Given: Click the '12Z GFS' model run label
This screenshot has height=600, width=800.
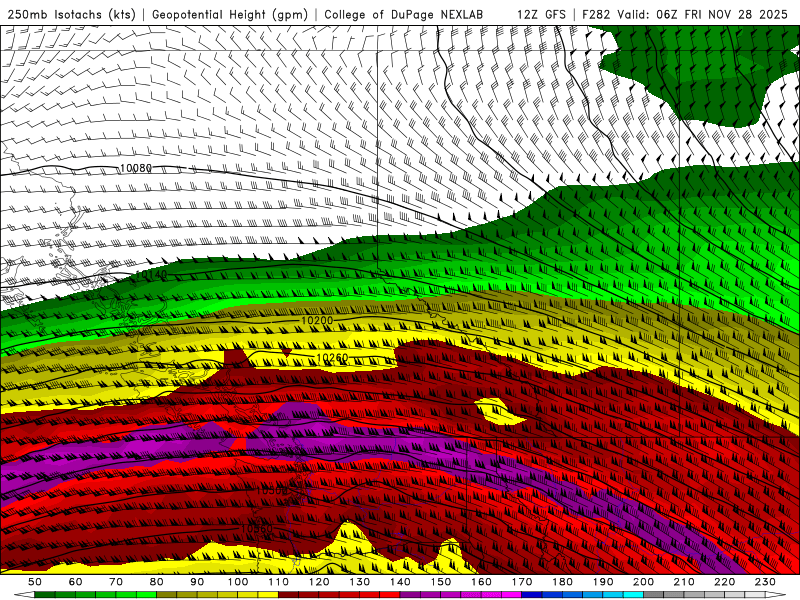Looking at the screenshot, I should [x=541, y=14].
